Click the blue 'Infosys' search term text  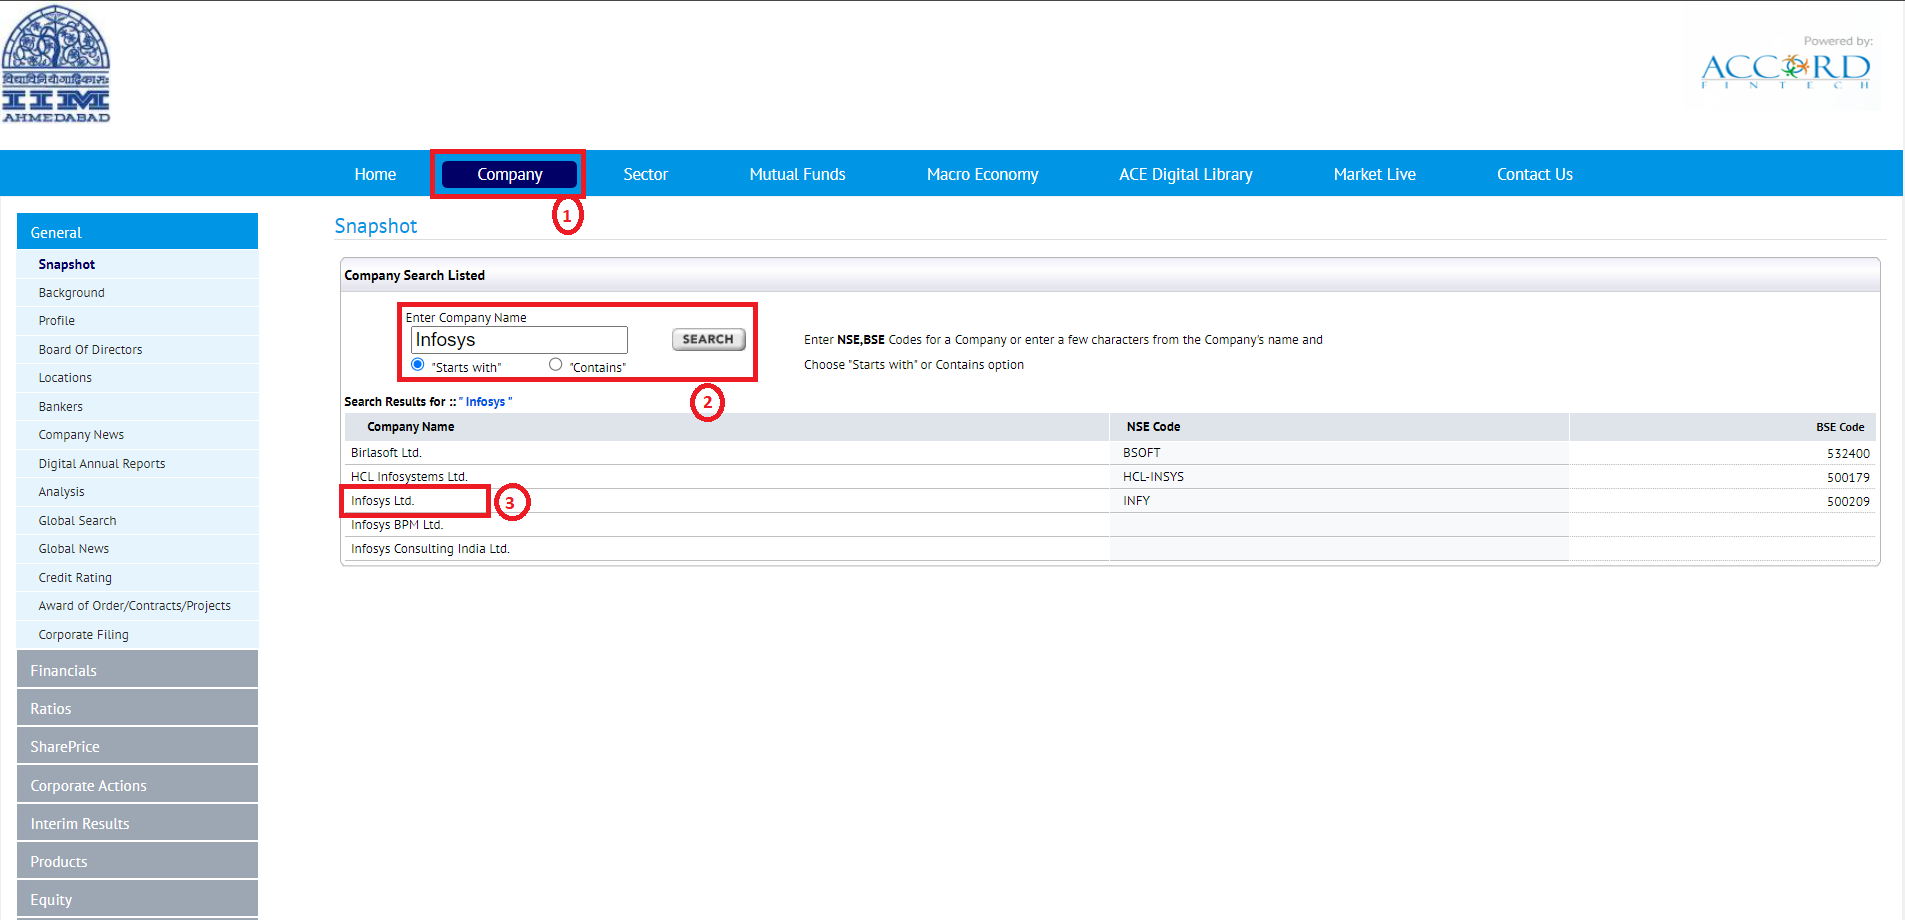pos(485,402)
